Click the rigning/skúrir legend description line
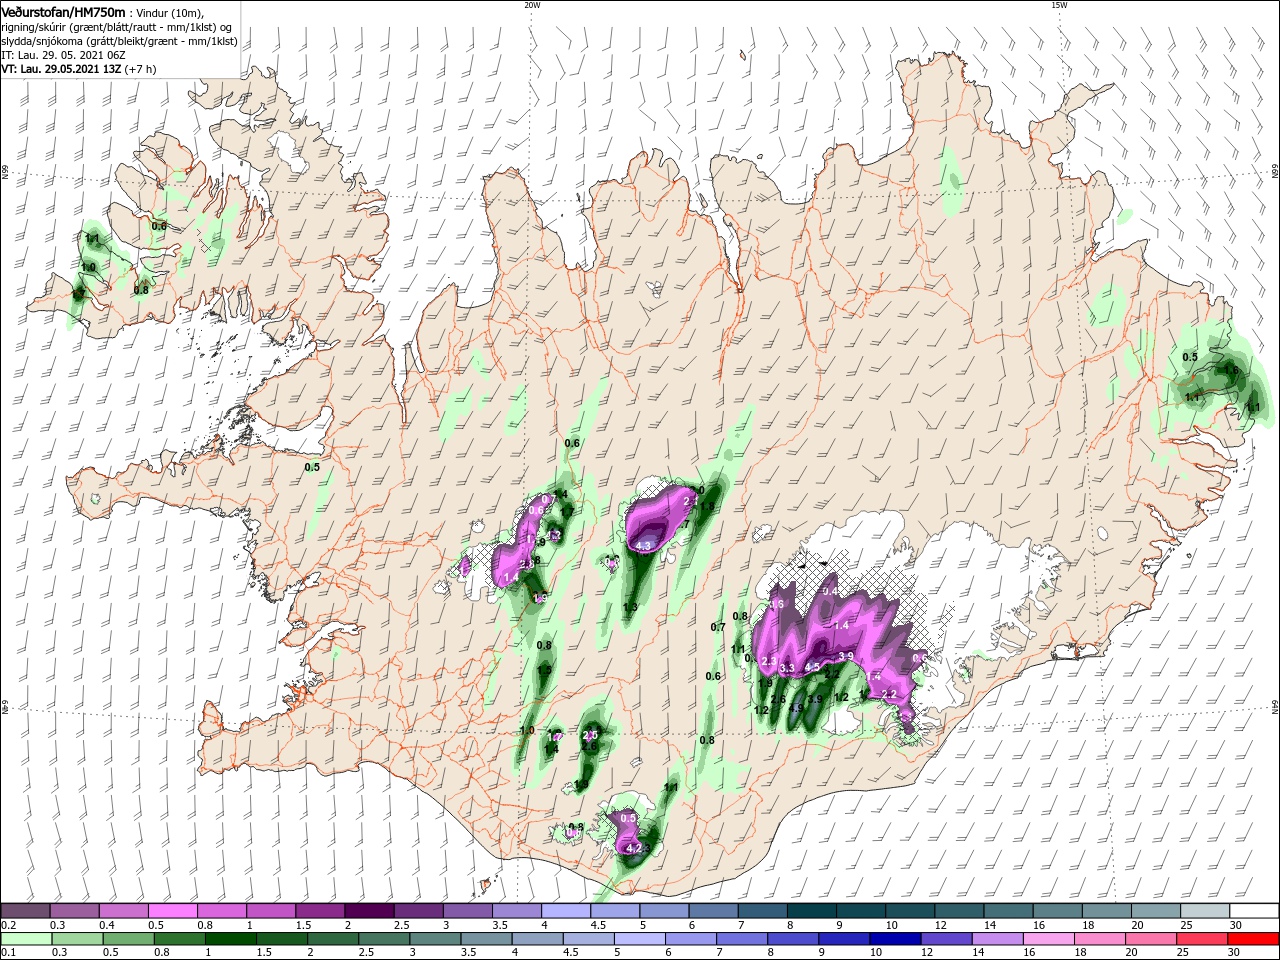Screen dimensions: 1280x960 (x=118, y=27)
